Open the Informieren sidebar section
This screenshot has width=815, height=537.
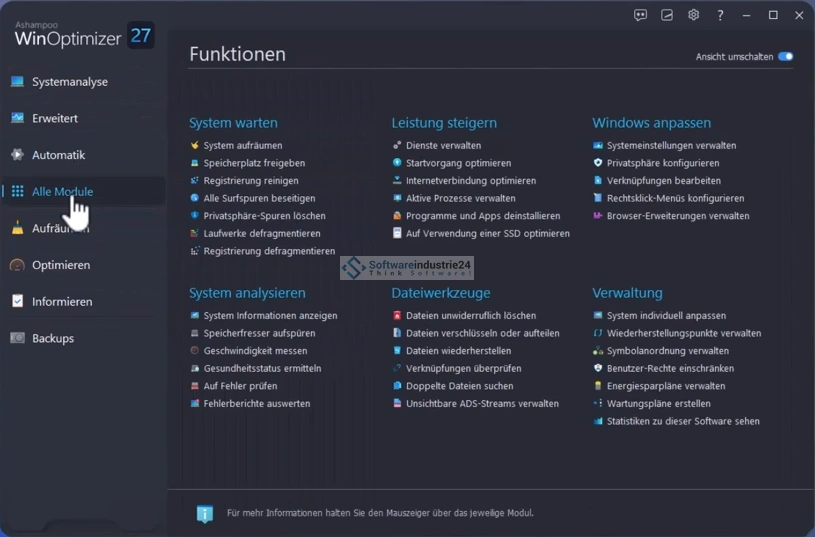point(62,301)
